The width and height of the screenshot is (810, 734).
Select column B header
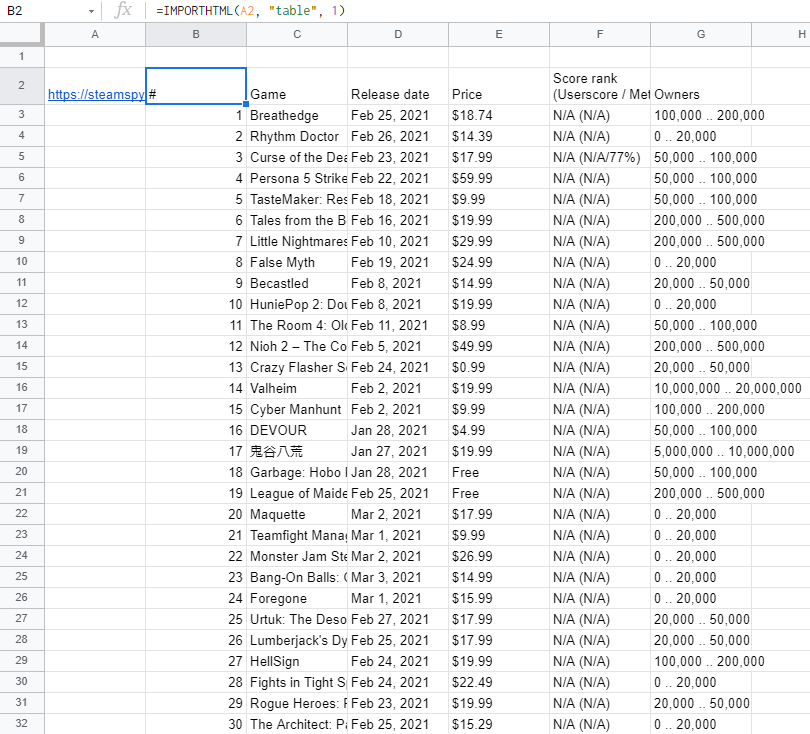[196, 35]
